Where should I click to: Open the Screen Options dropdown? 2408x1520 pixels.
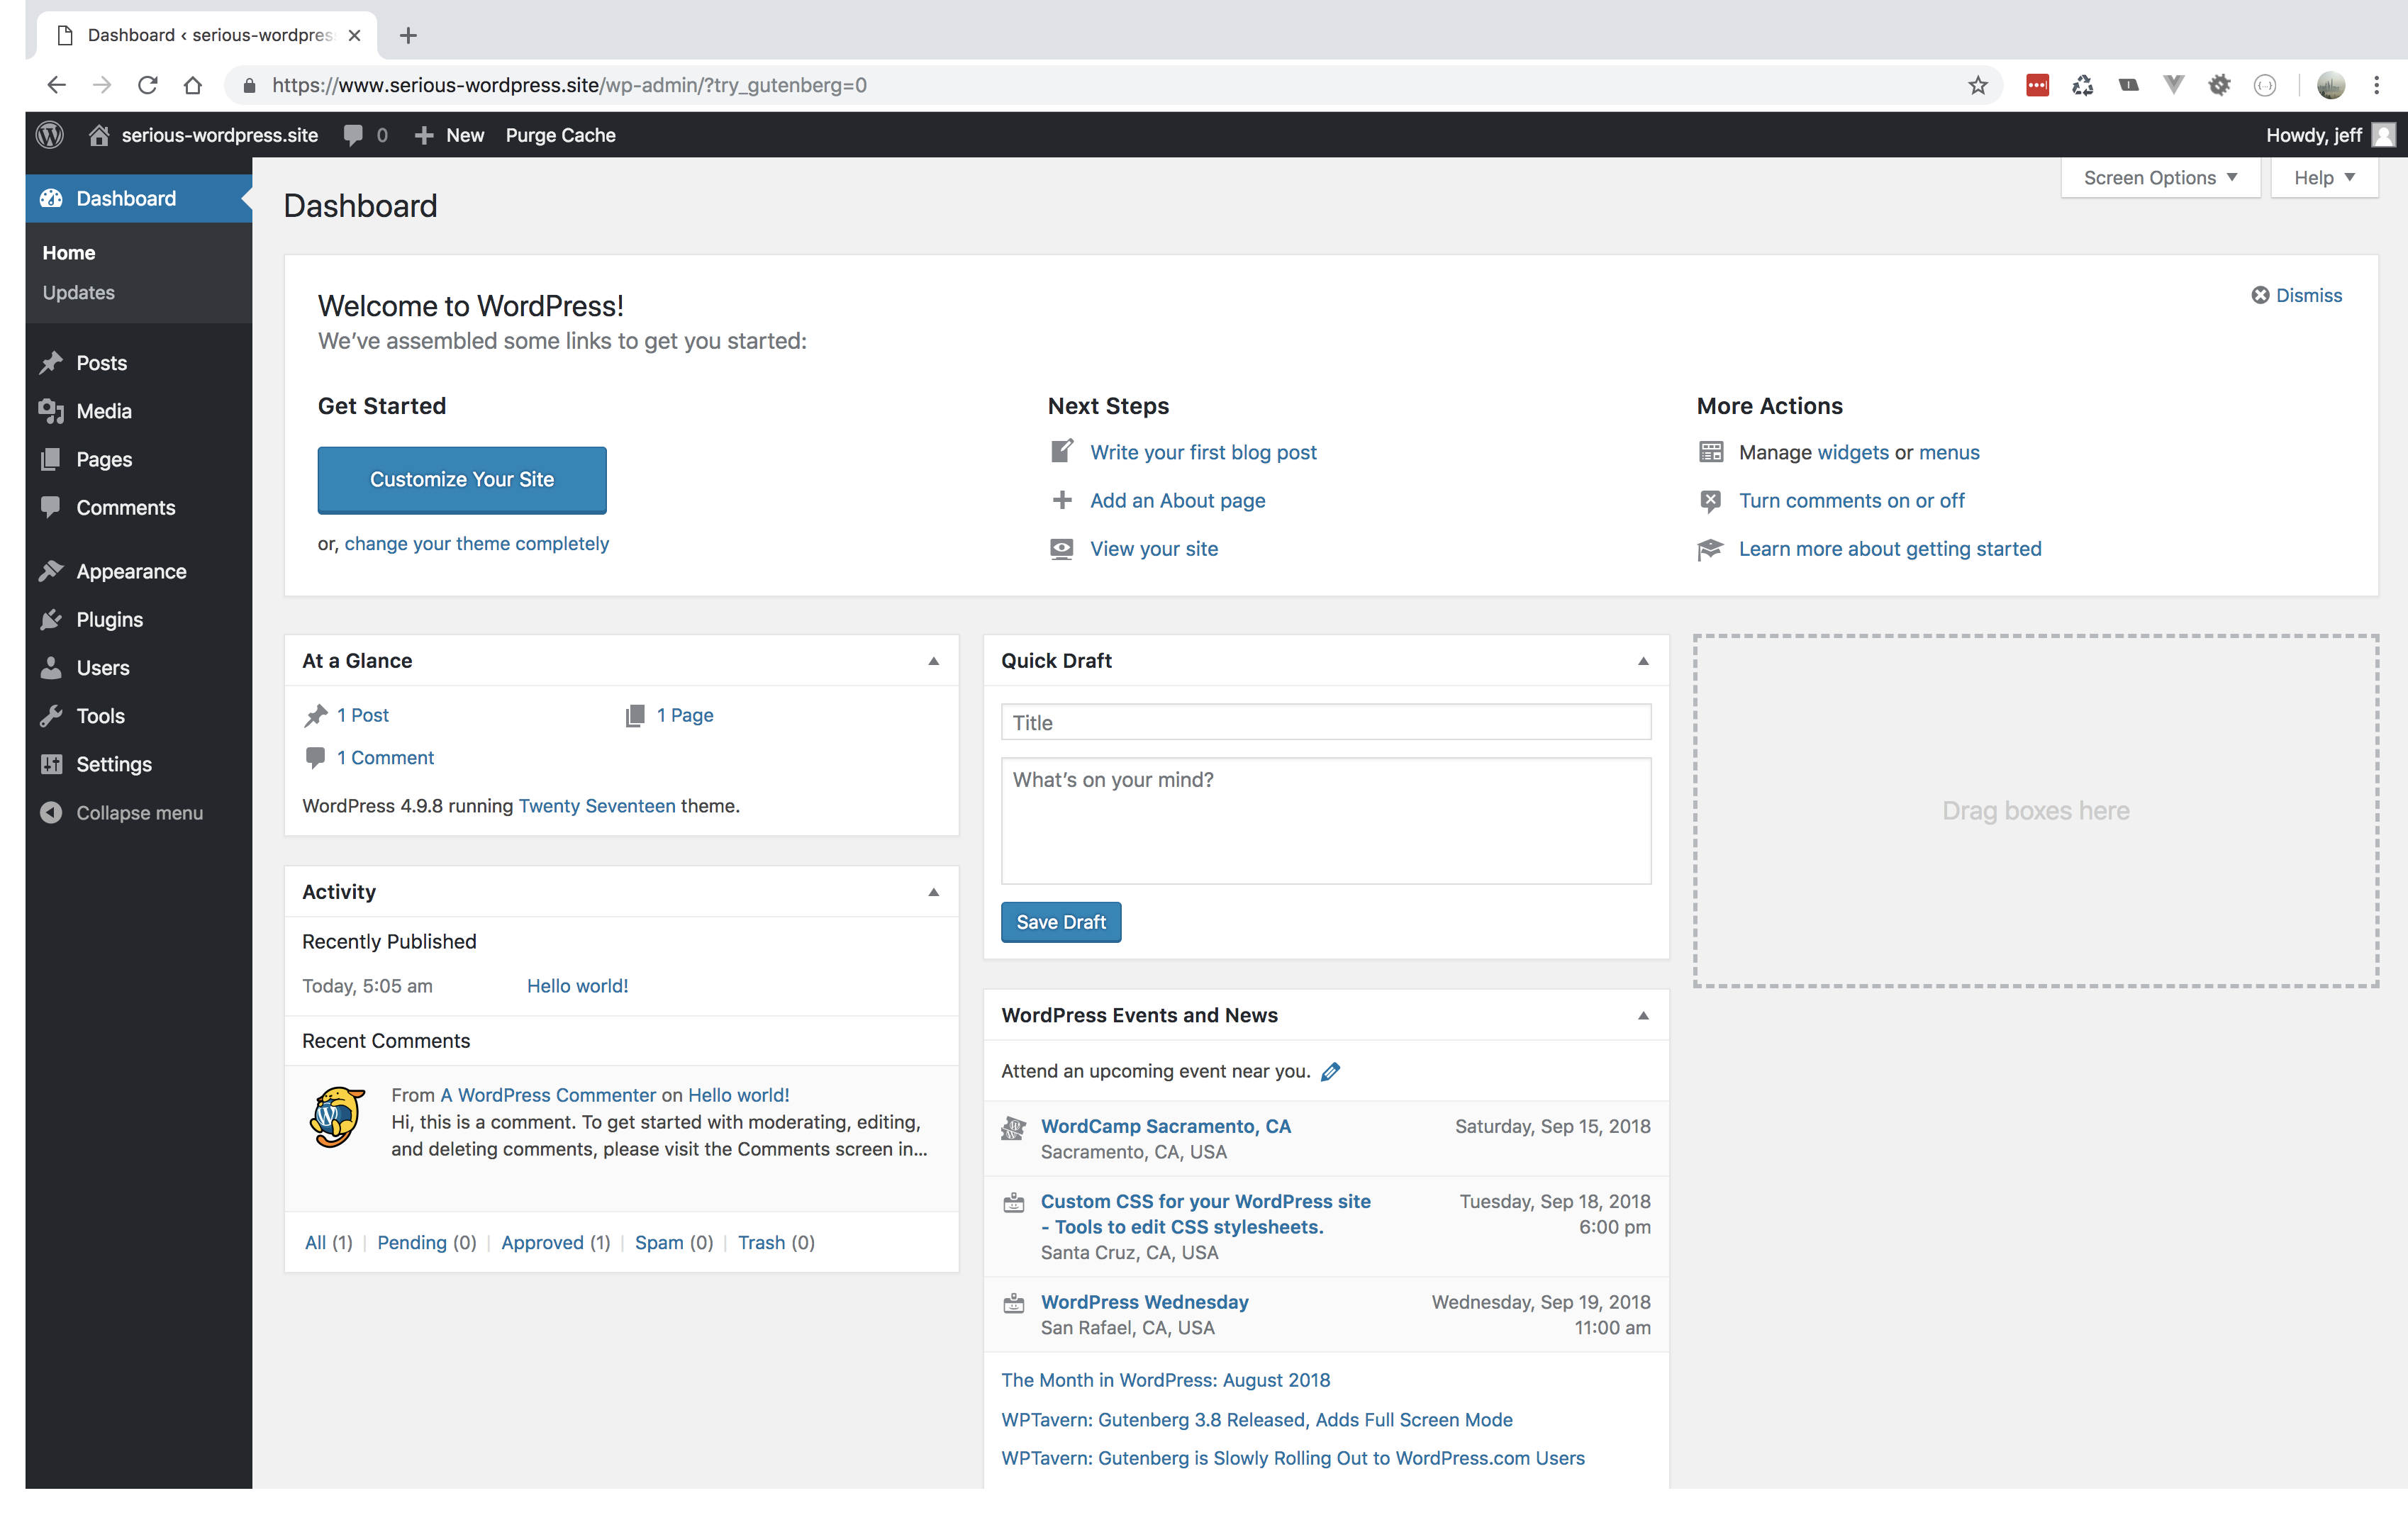[2159, 177]
